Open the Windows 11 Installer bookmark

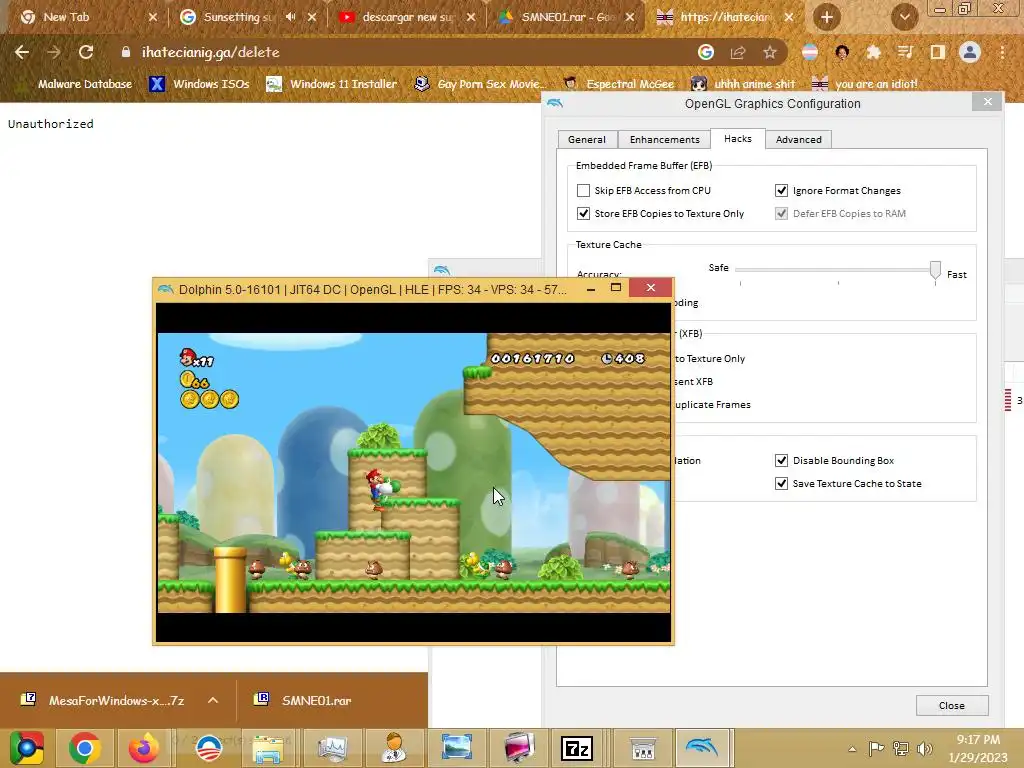click(x=332, y=84)
